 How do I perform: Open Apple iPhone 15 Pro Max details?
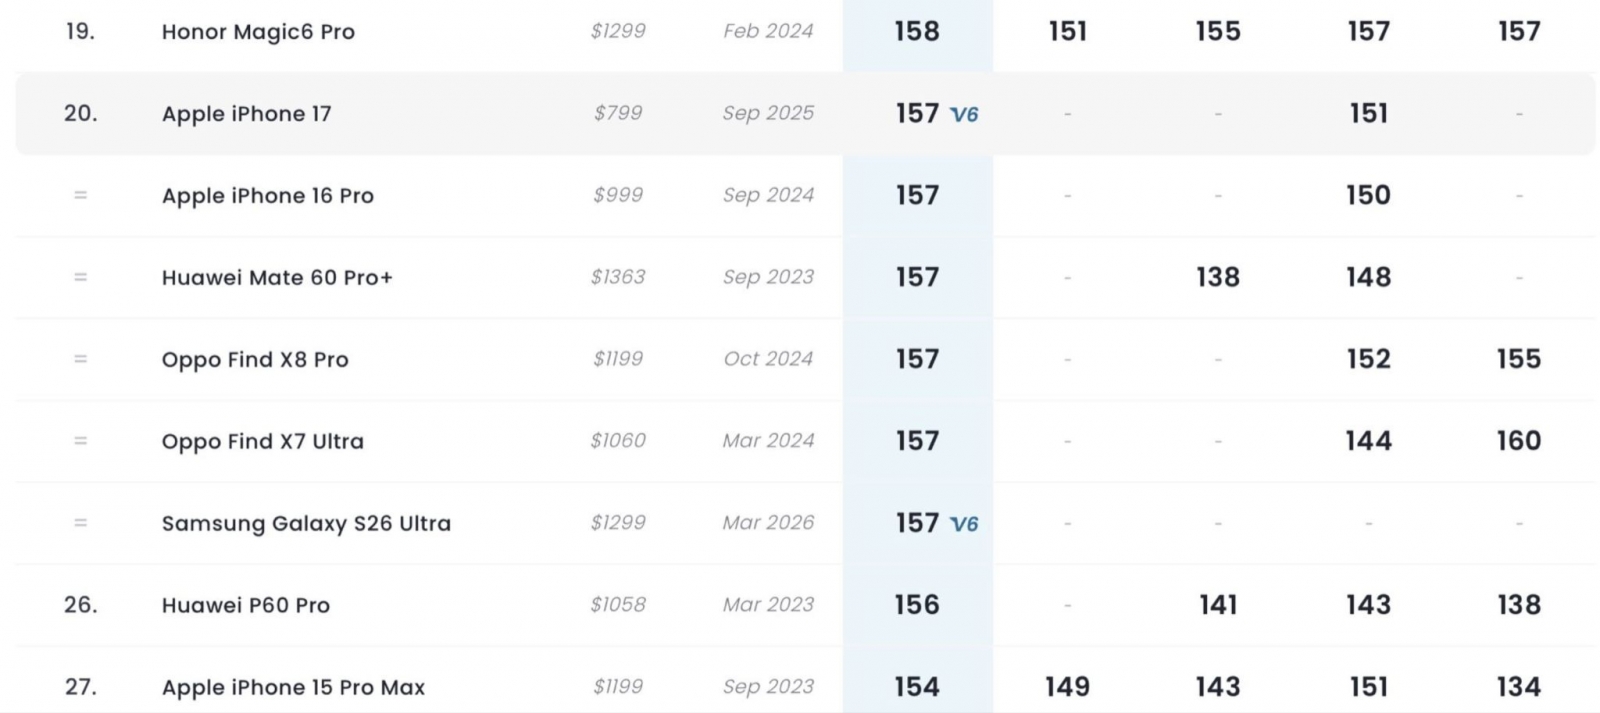[293, 688]
